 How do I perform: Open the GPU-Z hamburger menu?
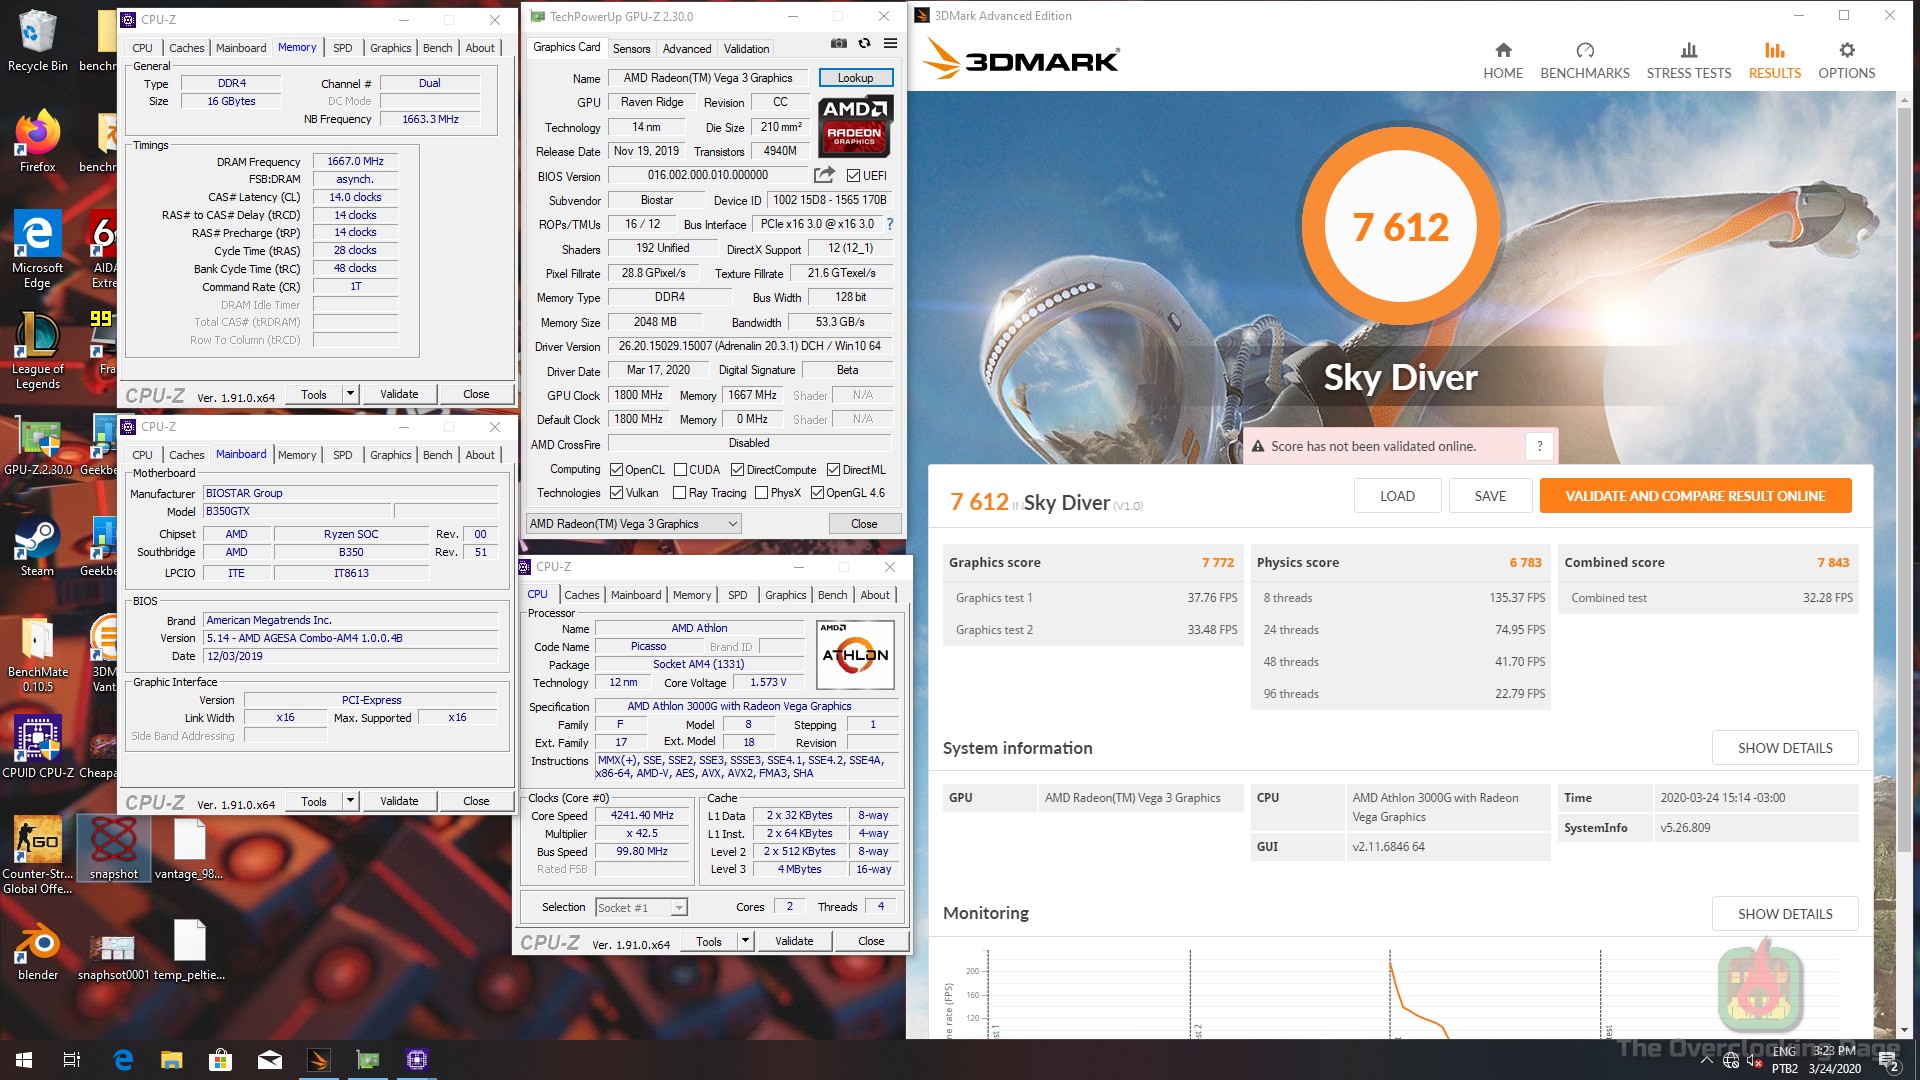pyautogui.click(x=890, y=43)
